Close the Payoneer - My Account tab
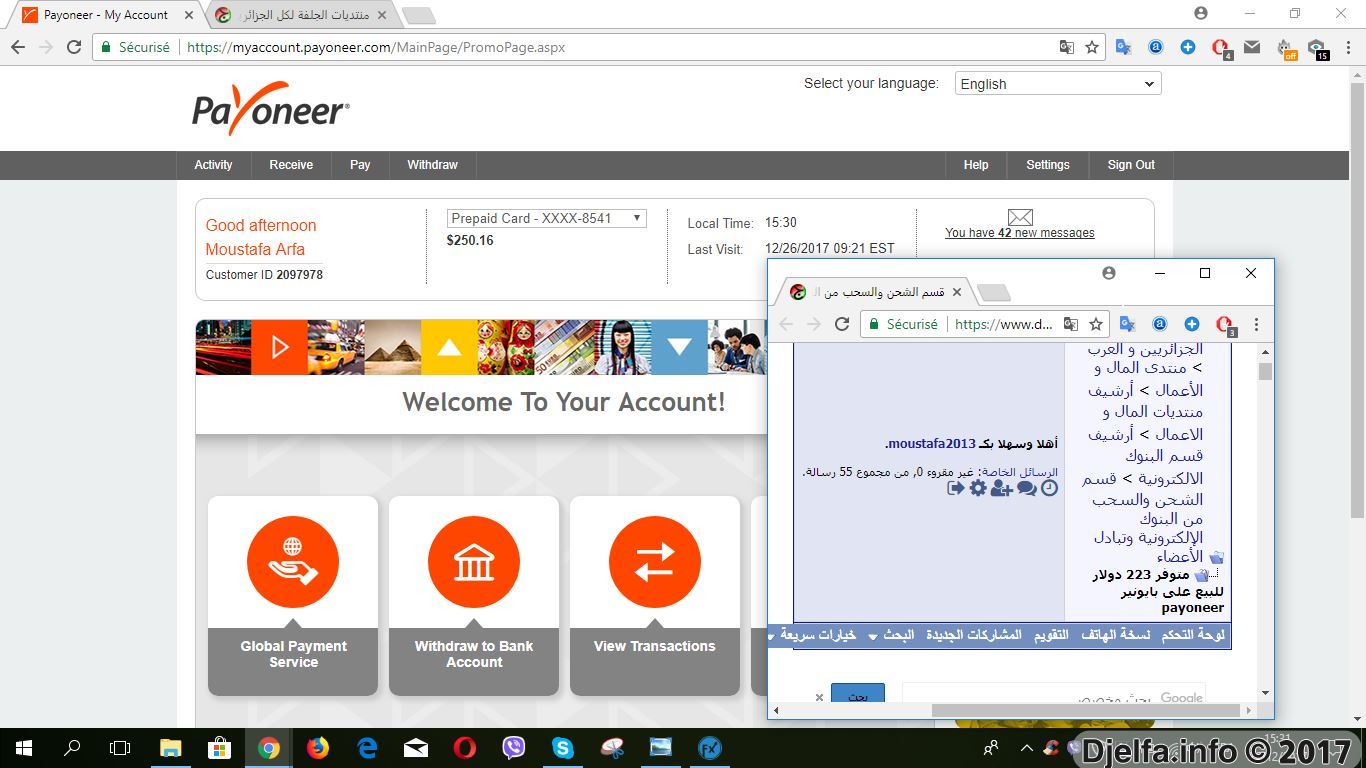This screenshot has height=768, width=1366. (x=189, y=15)
